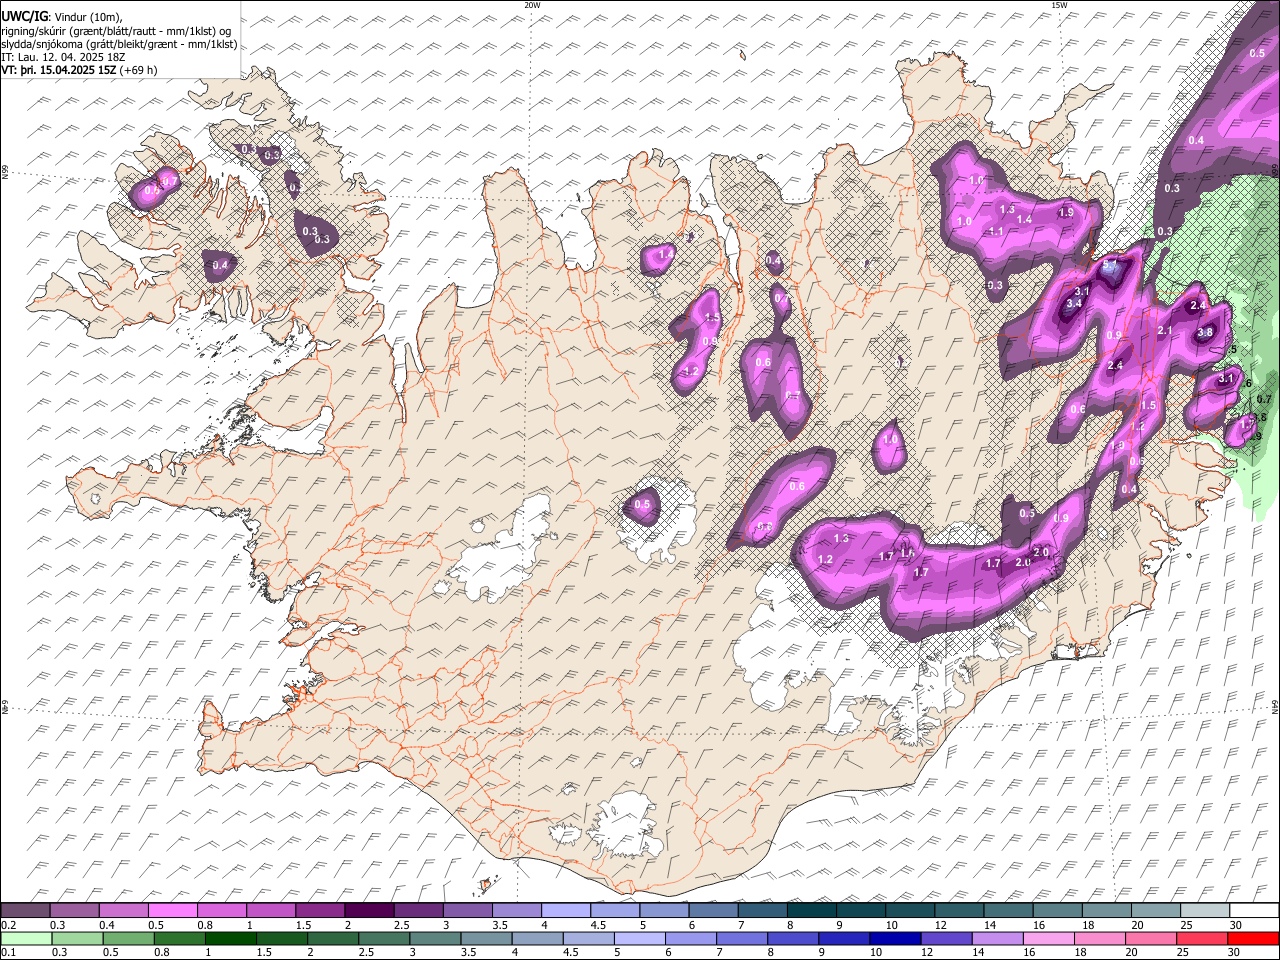Select the pale green 0.1 swatch in lower legend
This screenshot has width=1280, height=960.
(x=25, y=938)
